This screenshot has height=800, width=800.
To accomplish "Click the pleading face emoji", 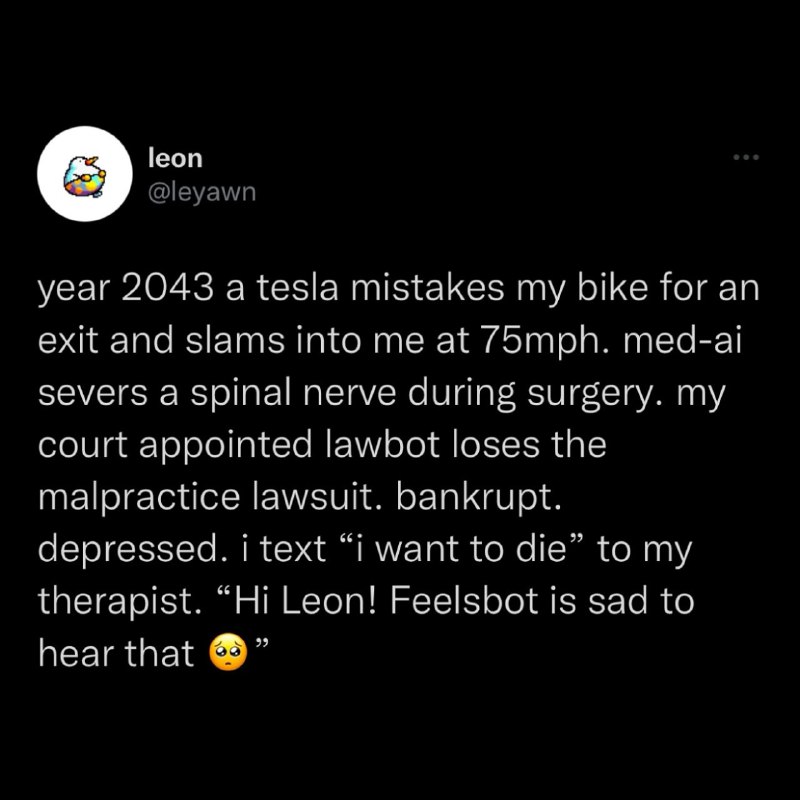I will tap(229, 653).
